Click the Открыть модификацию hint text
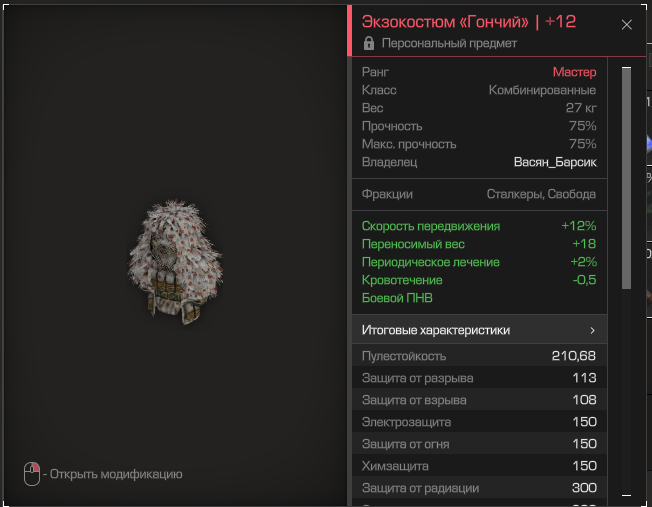Image resolution: width=652 pixels, height=507 pixels. (116, 474)
